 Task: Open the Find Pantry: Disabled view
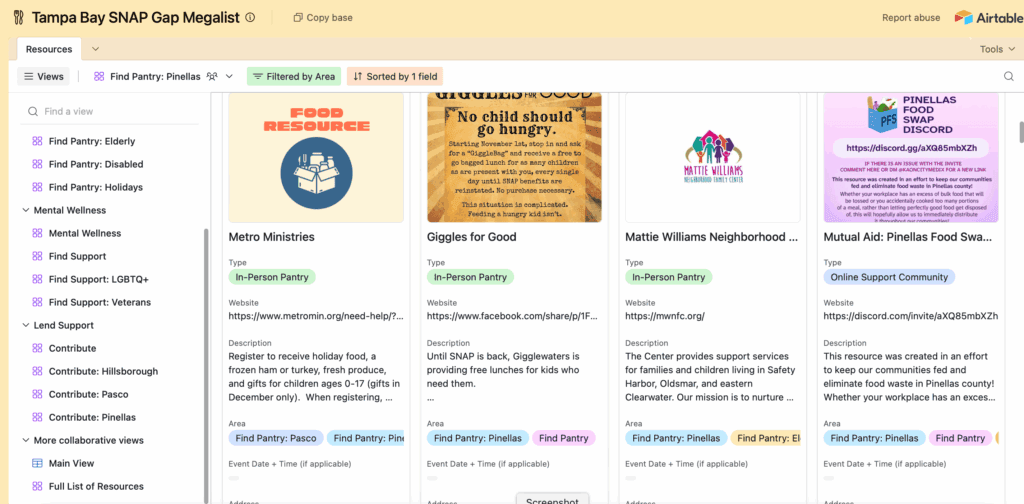click(x=95, y=164)
